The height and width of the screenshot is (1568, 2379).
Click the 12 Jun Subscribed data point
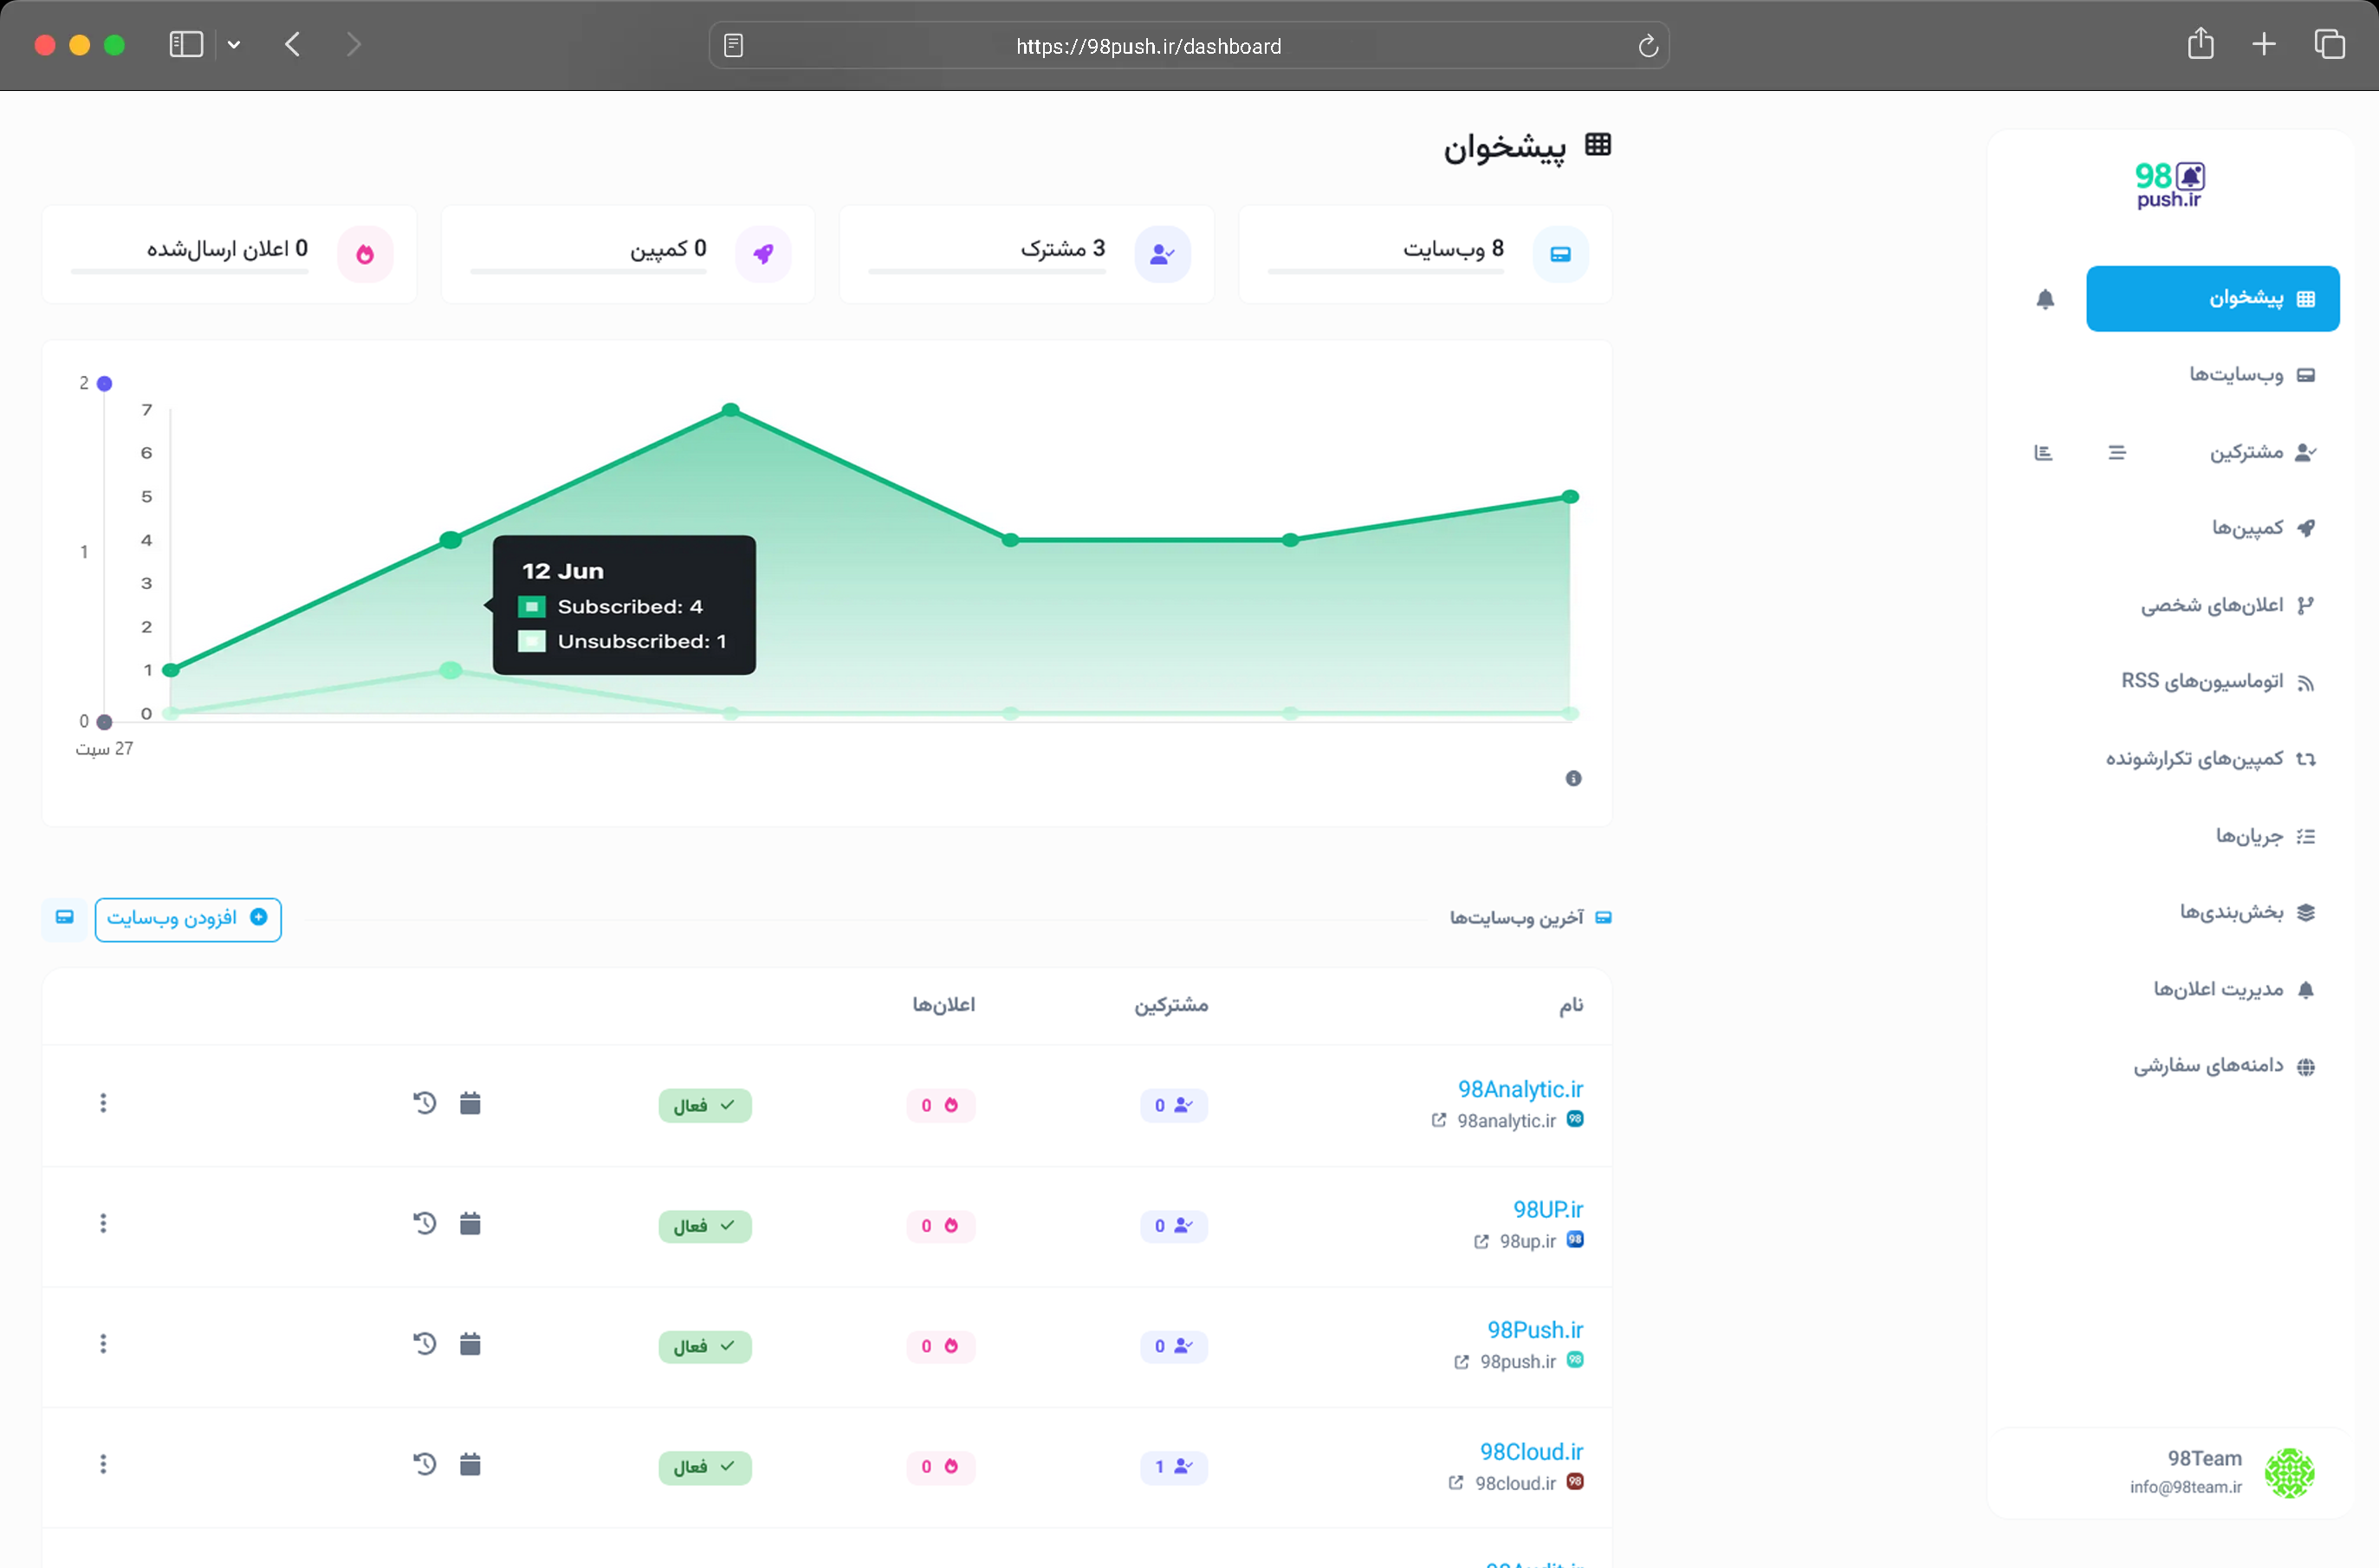coord(451,540)
